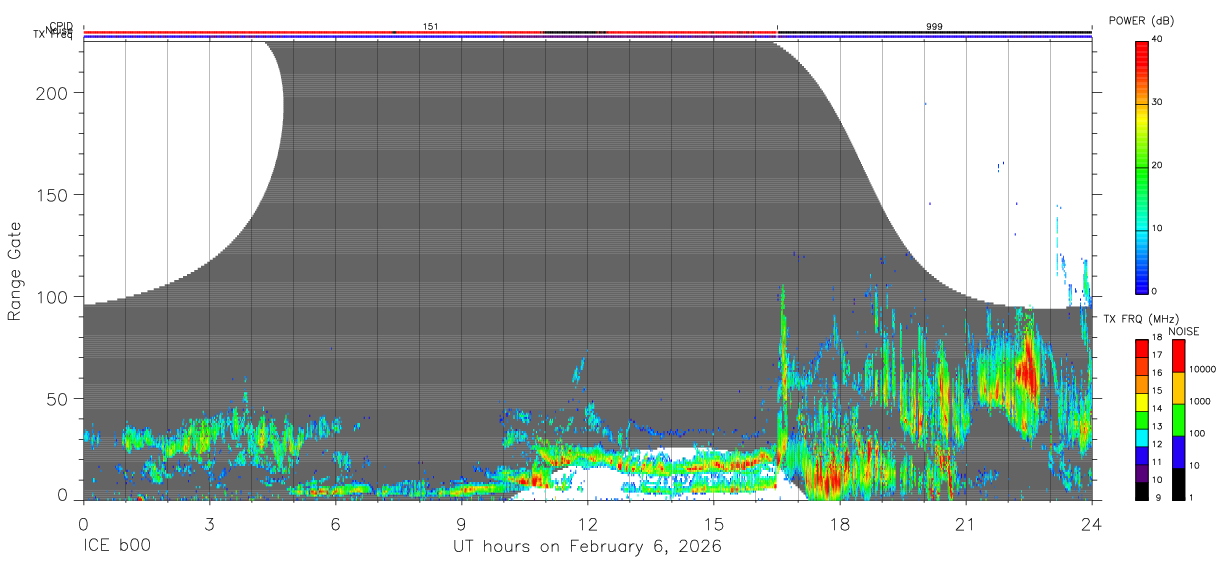Click the NOISE legend title
The image size is (1228, 567).
click(1185, 331)
